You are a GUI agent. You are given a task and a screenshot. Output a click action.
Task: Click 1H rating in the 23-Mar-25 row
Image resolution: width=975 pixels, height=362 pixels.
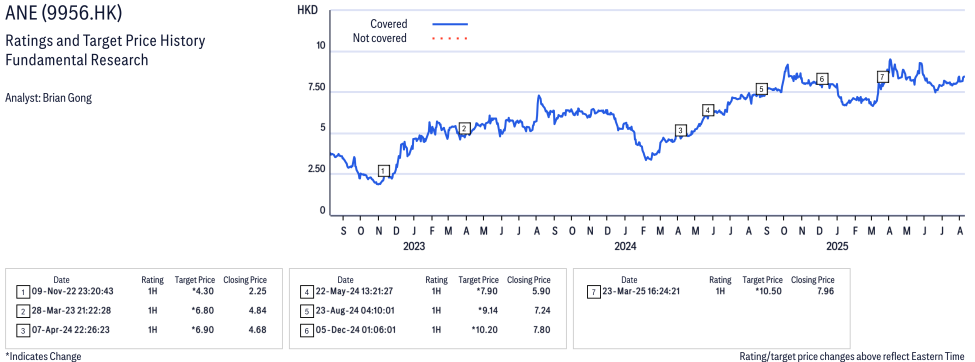[x=721, y=291]
